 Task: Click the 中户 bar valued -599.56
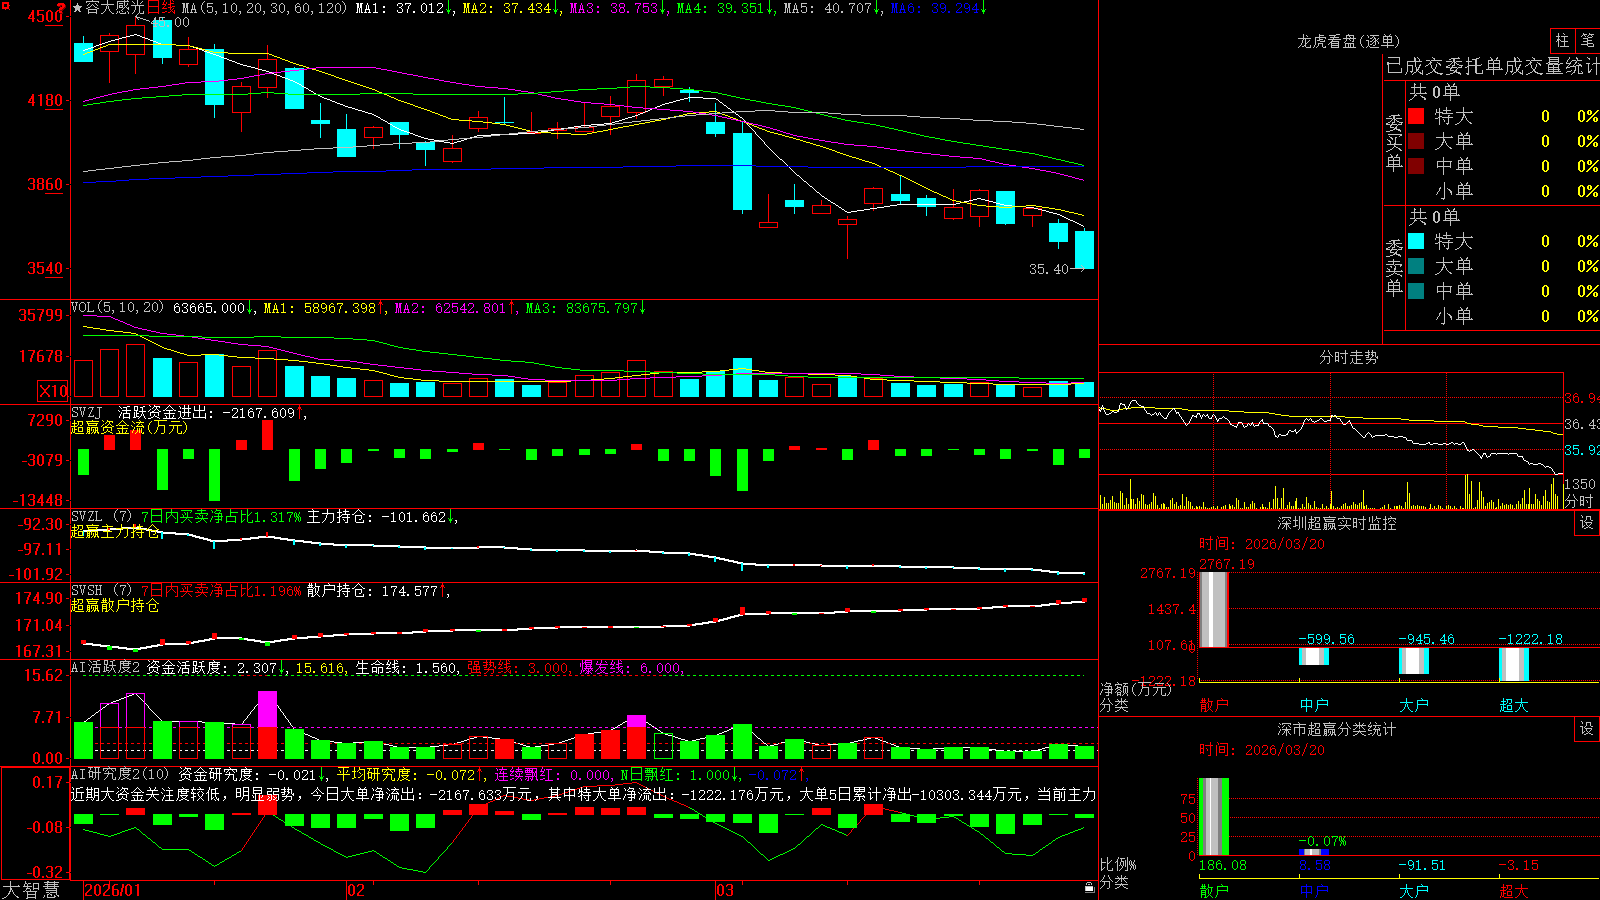[1314, 656]
